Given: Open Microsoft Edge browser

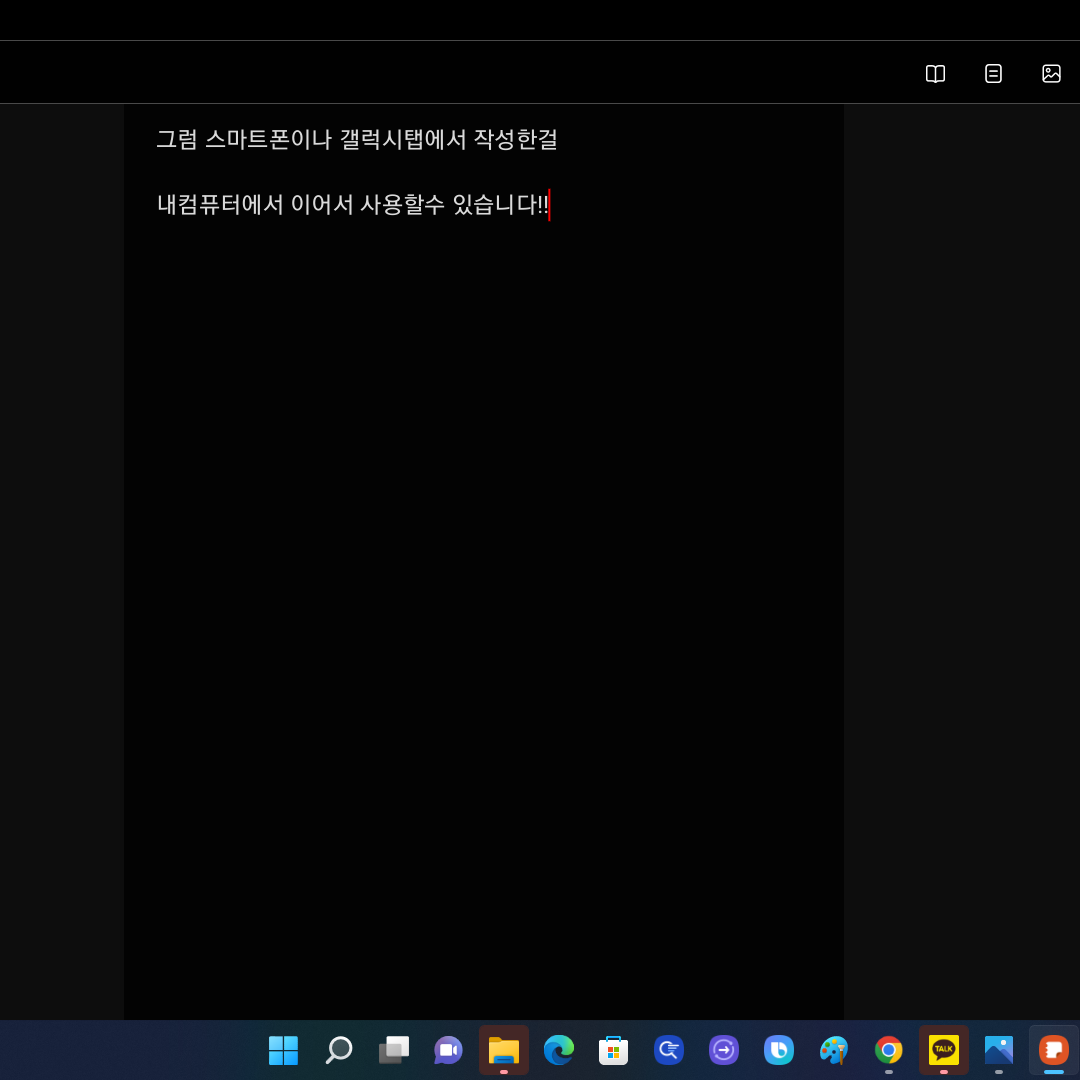Looking at the screenshot, I should tap(558, 1051).
